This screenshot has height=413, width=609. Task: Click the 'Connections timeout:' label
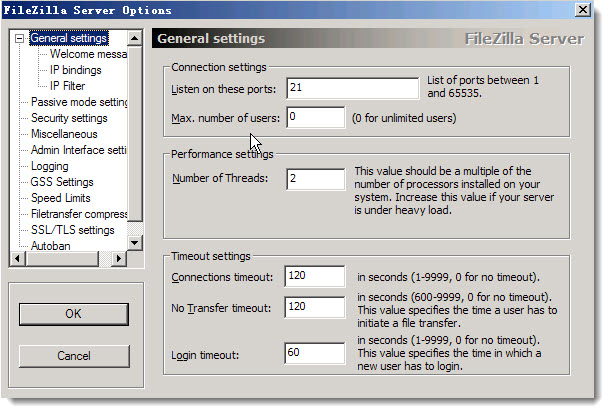[x=222, y=277]
